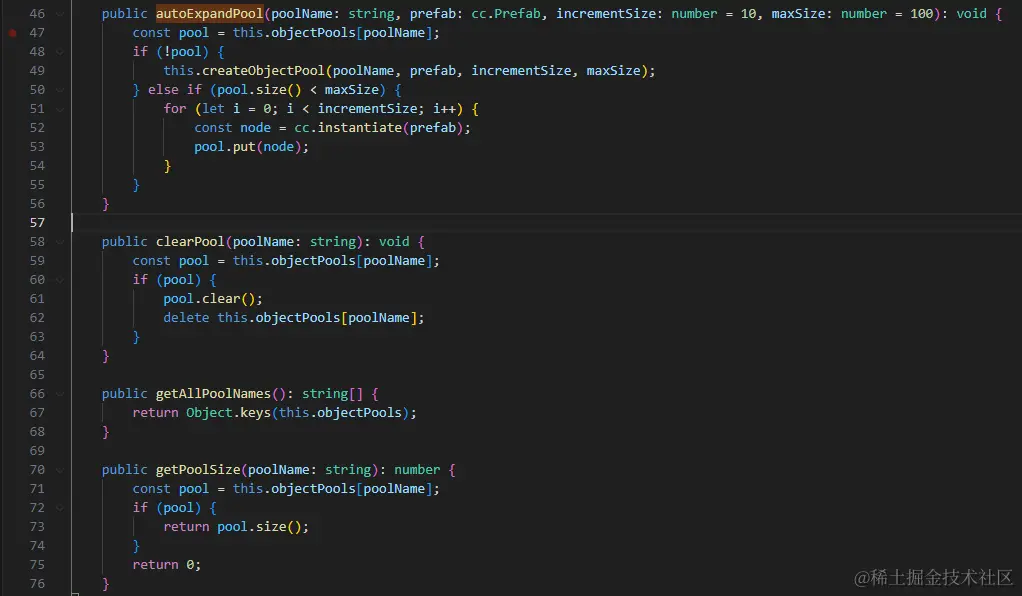
Task: Click 'return 0;' on line 75
Action: [167, 565]
